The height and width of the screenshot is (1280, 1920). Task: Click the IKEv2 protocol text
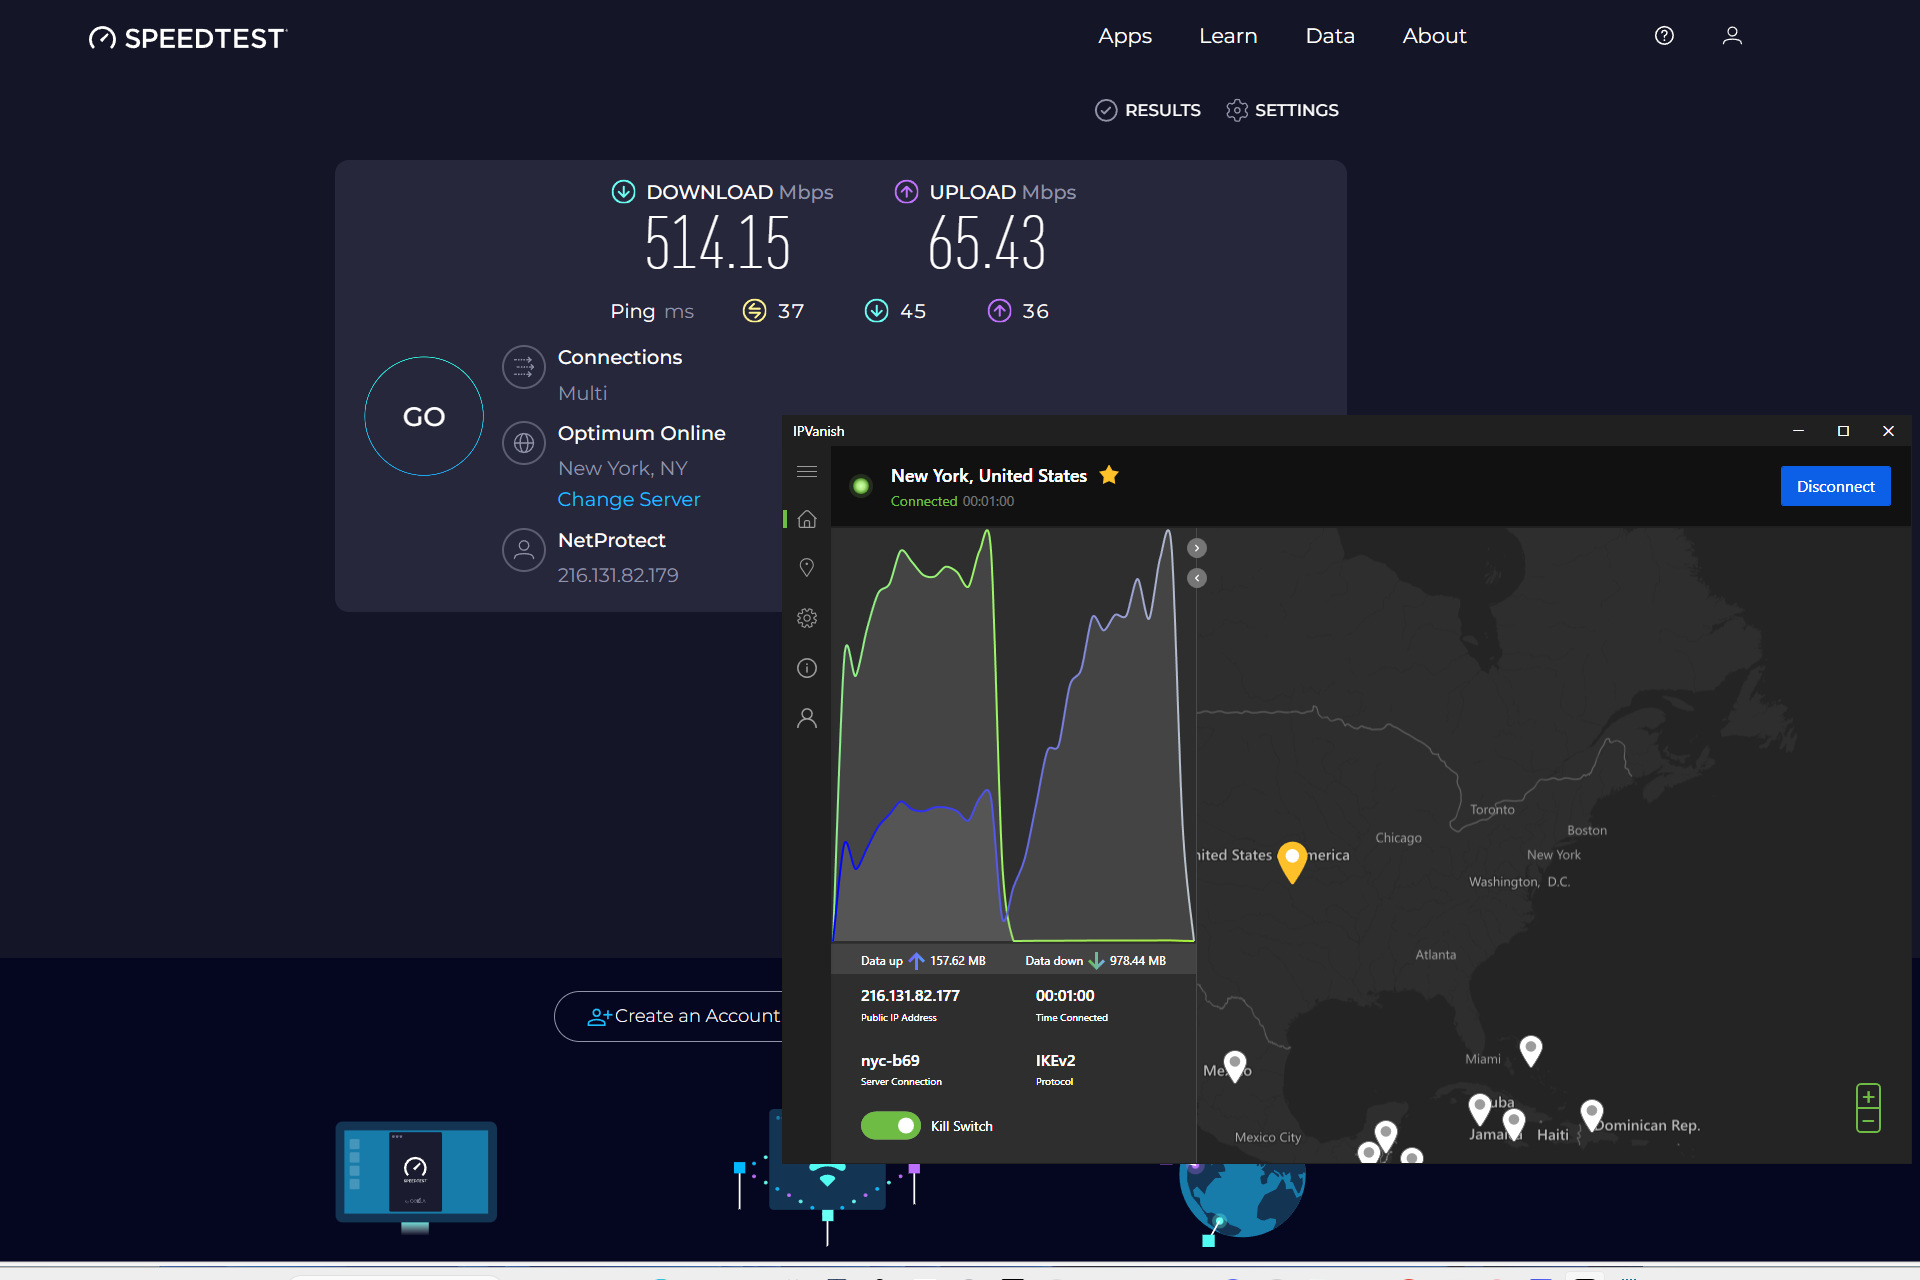[x=1055, y=1061]
